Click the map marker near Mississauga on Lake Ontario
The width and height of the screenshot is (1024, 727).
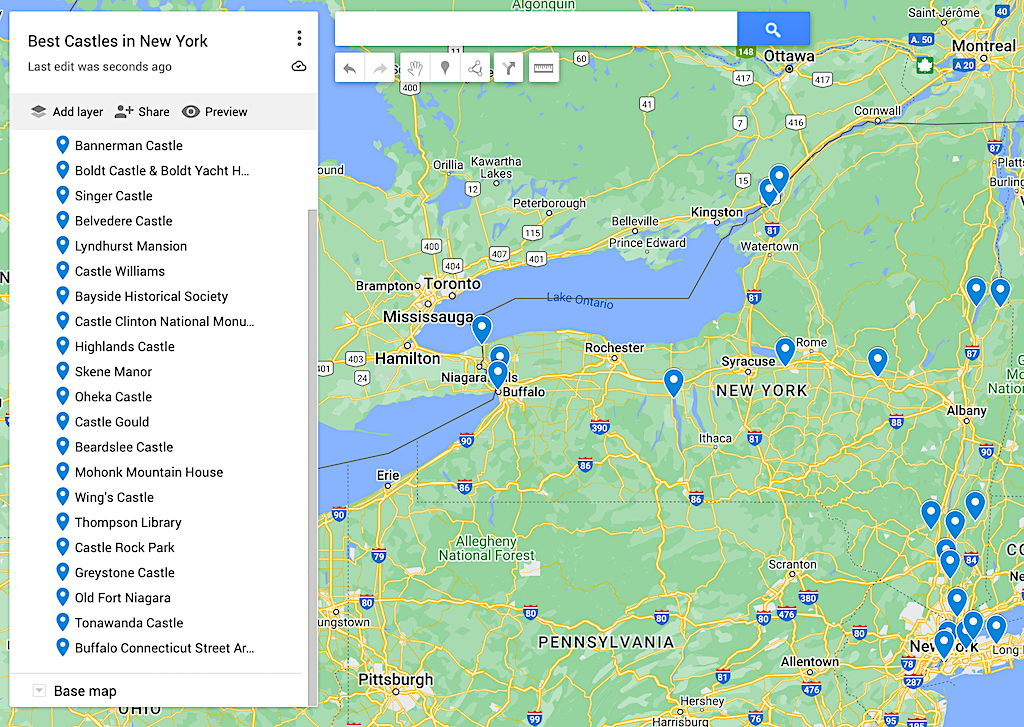click(482, 329)
